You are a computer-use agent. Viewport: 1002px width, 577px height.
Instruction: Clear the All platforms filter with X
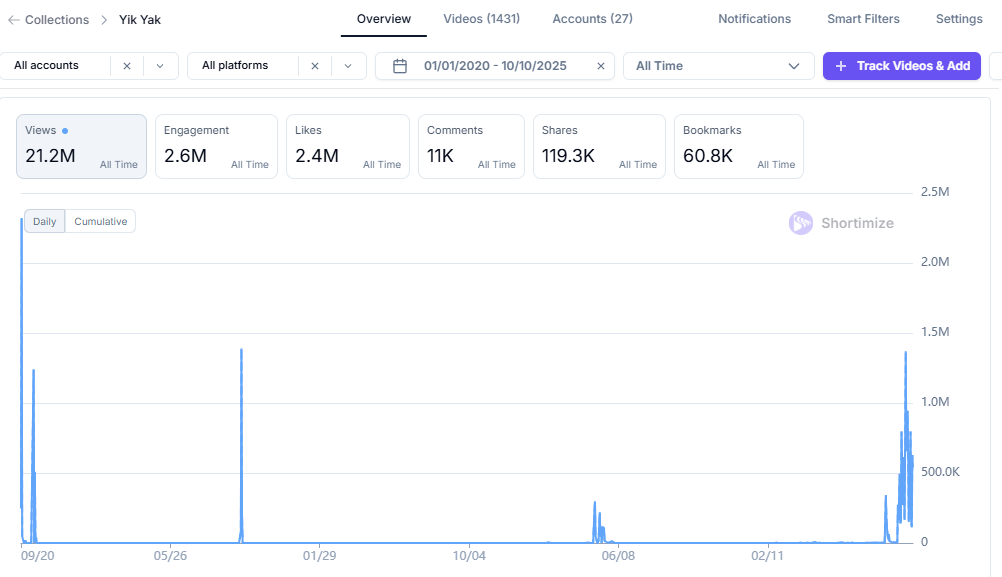315,66
